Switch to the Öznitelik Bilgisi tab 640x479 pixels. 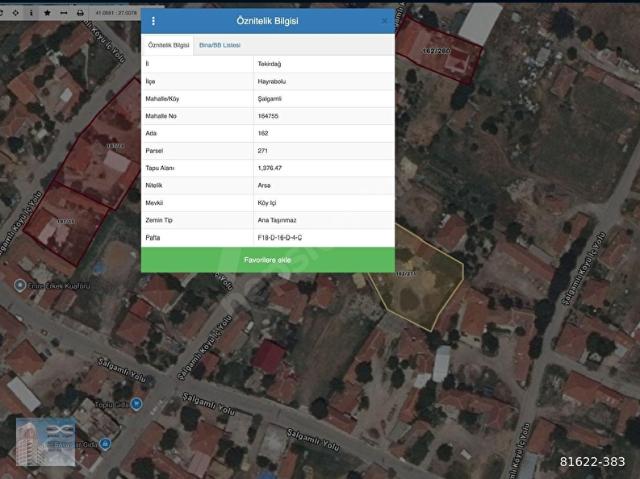(168, 45)
